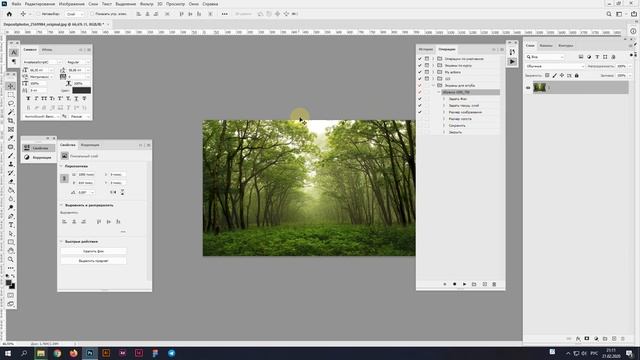The width and height of the screenshot is (640, 360).
Task: Expand the GS action set
Action: [x=433, y=79]
